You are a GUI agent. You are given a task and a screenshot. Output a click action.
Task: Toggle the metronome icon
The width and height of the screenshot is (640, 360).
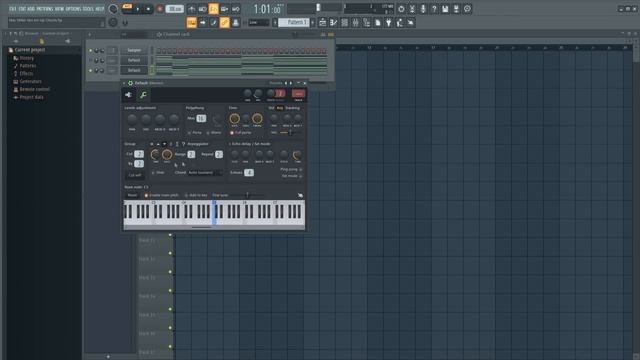pos(191,9)
